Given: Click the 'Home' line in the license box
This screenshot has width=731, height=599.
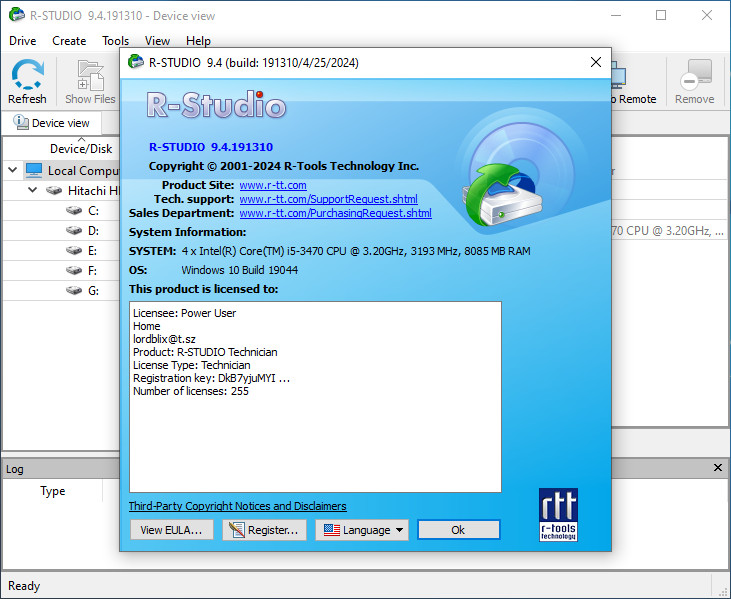Looking at the screenshot, I should pyautogui.click(x=146, y=326).
